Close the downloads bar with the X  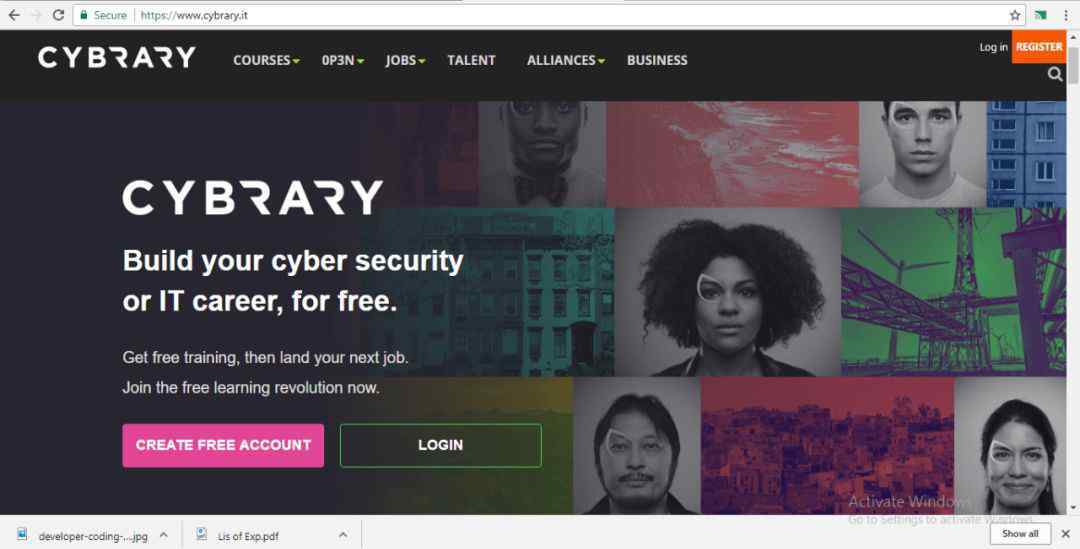coord(1066,534)
